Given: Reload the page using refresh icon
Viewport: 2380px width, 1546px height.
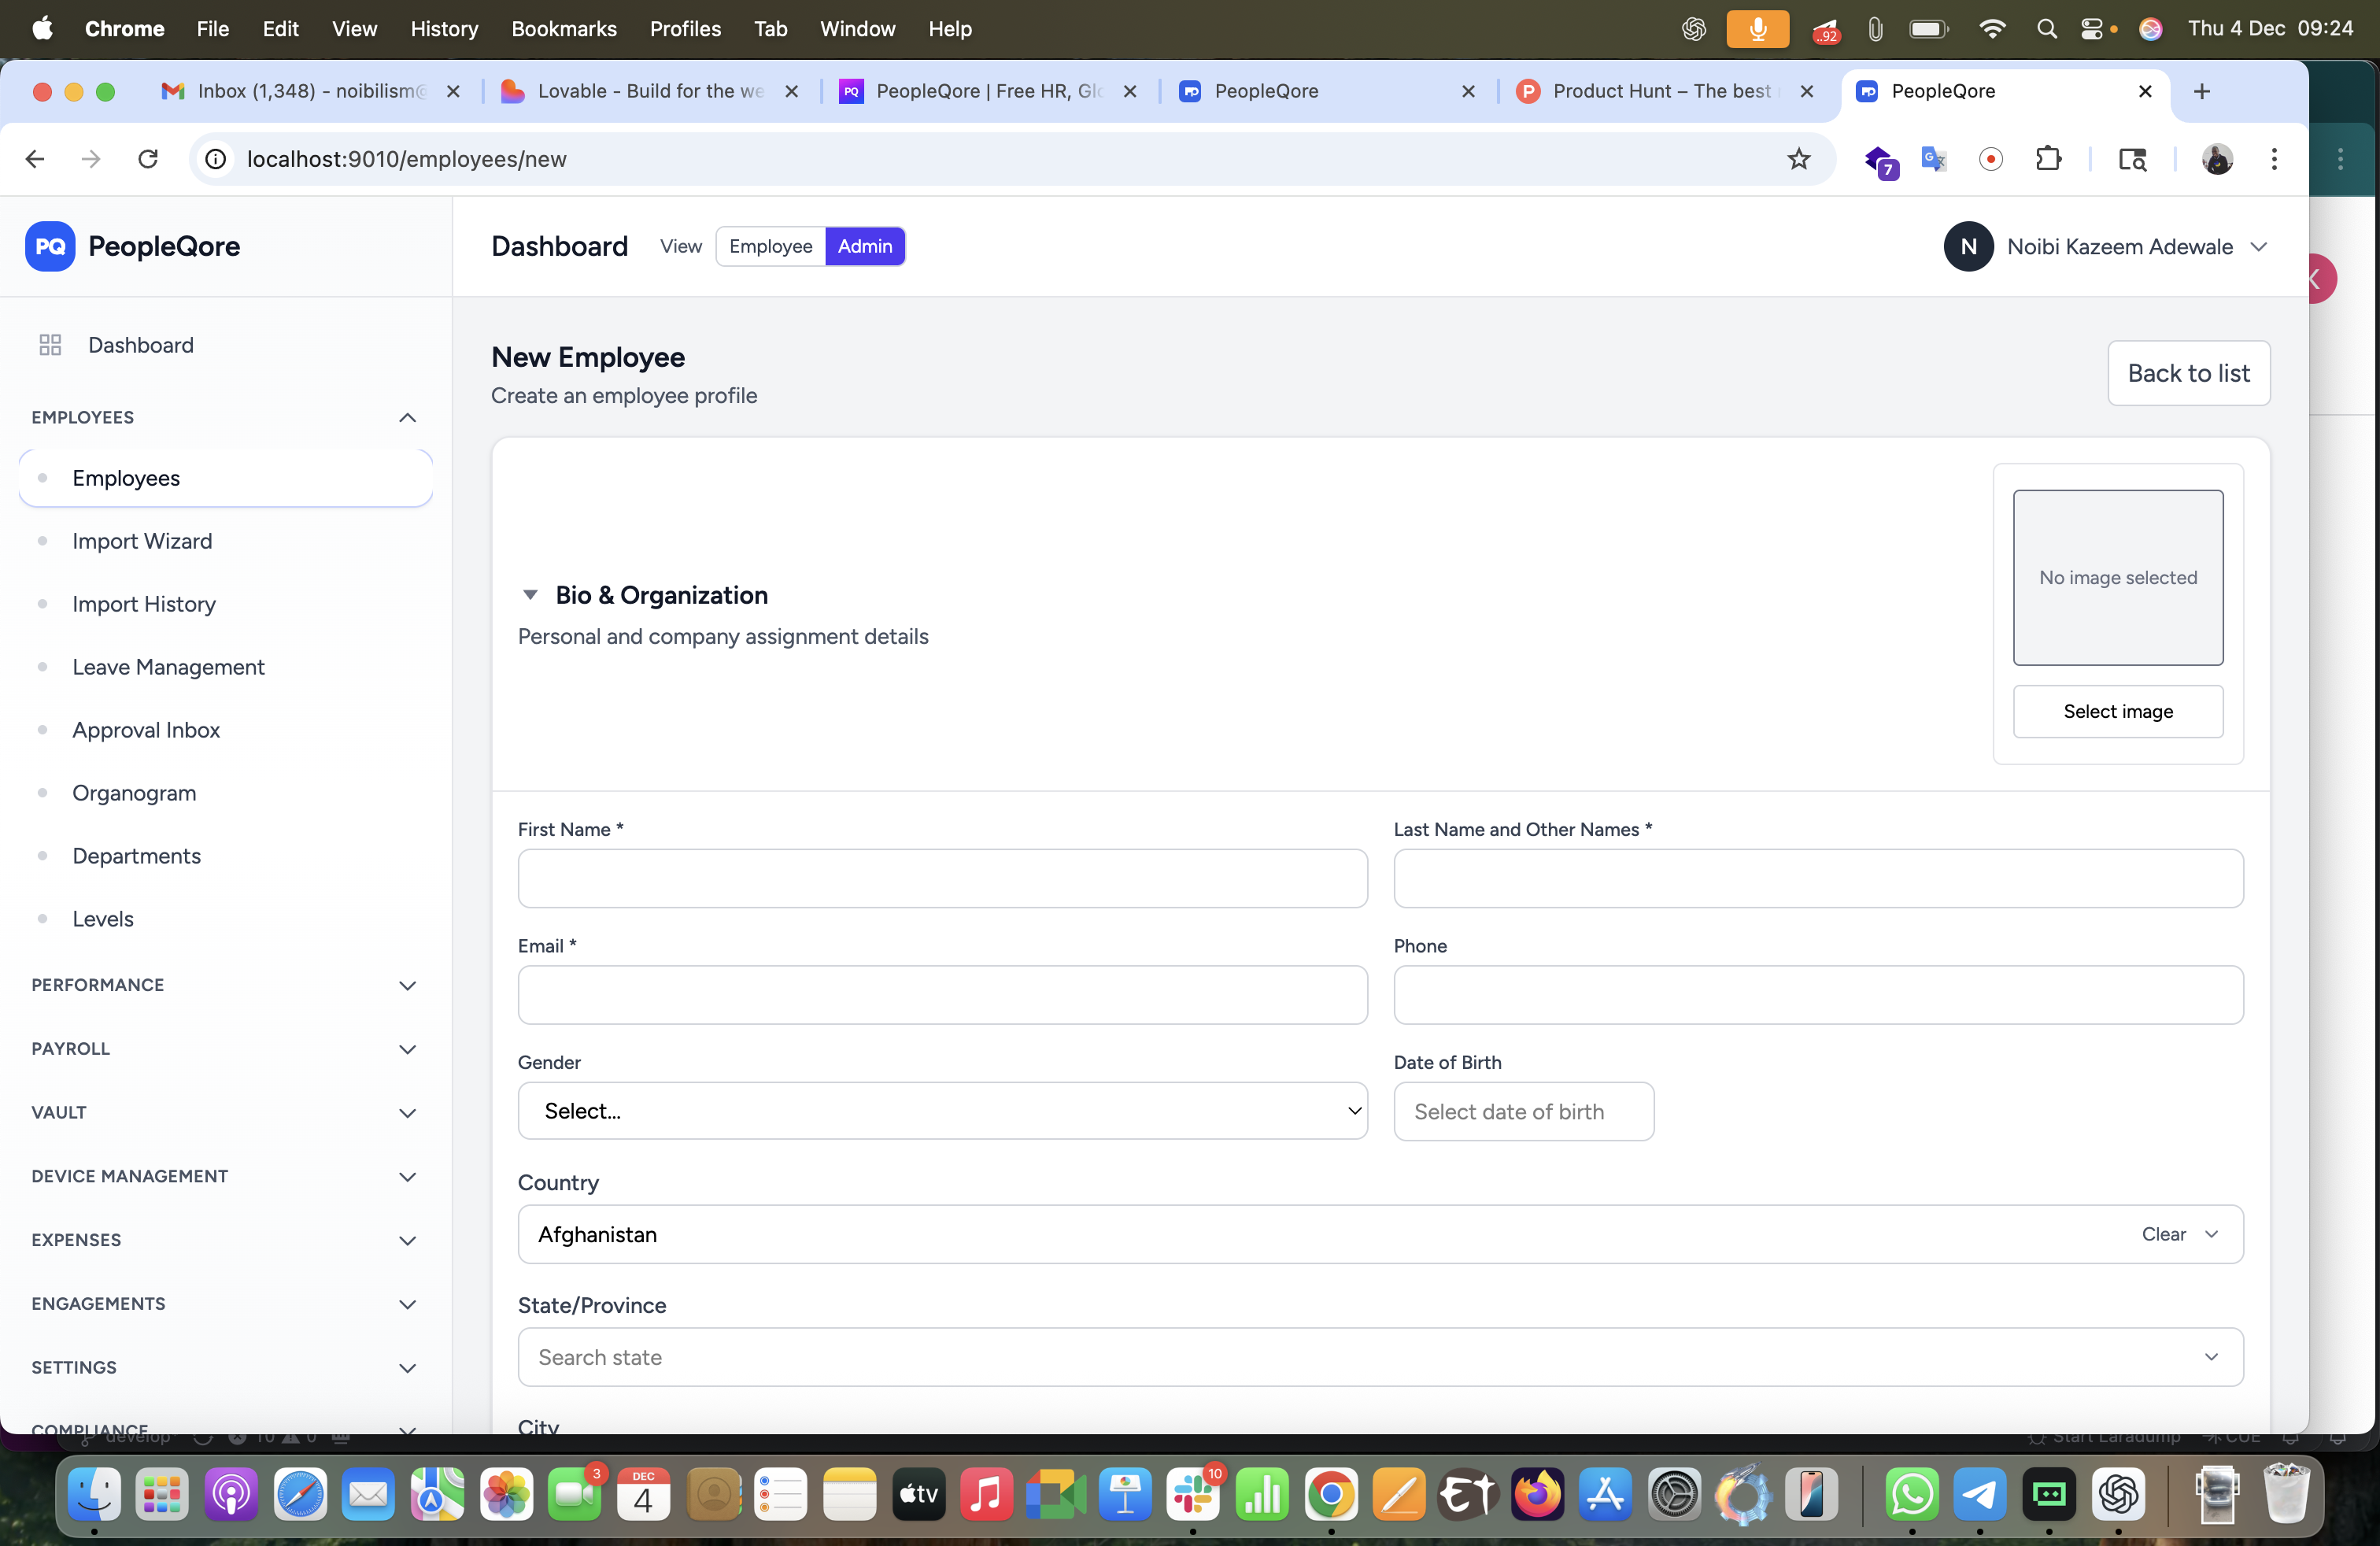Looking at the screenshot, I should coord(148,159).
